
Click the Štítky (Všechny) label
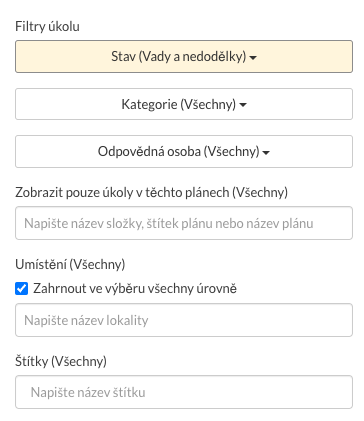coord(61,361)
